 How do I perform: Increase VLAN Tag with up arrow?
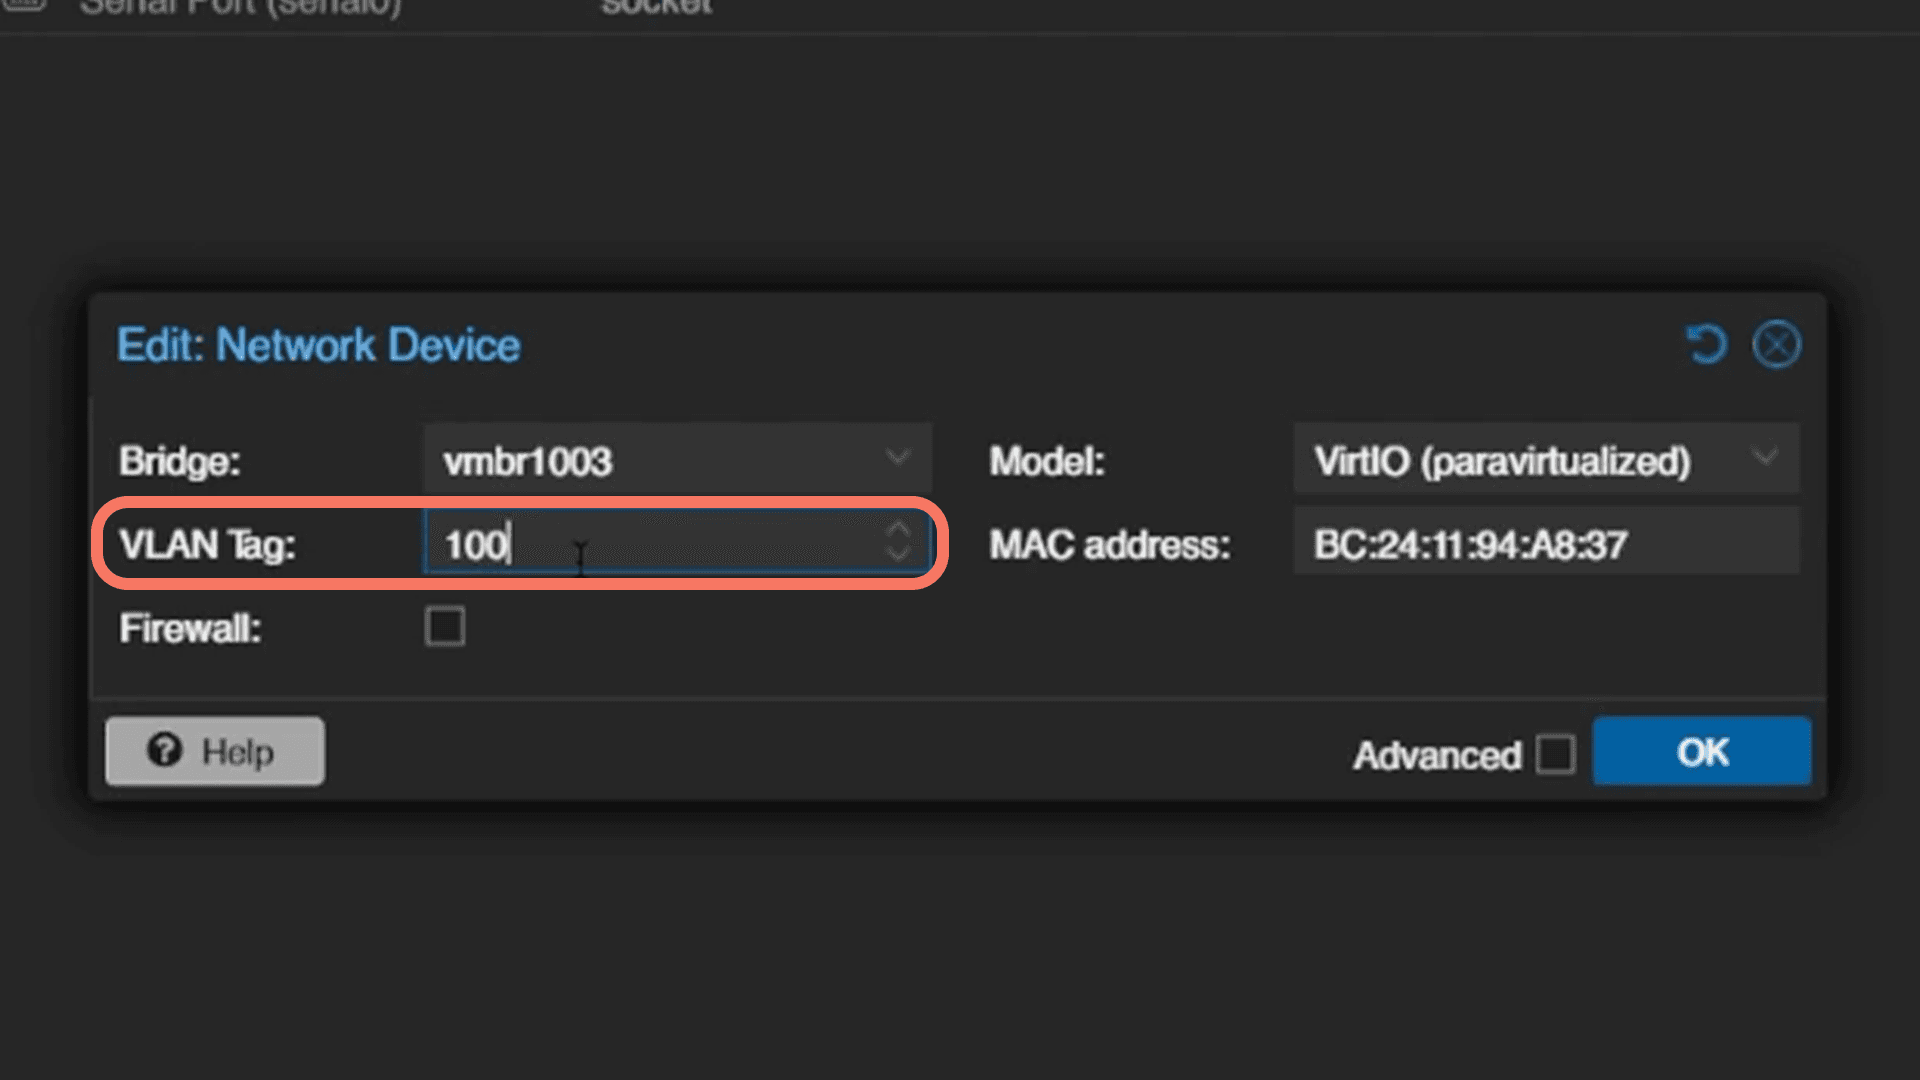[898, 530]
